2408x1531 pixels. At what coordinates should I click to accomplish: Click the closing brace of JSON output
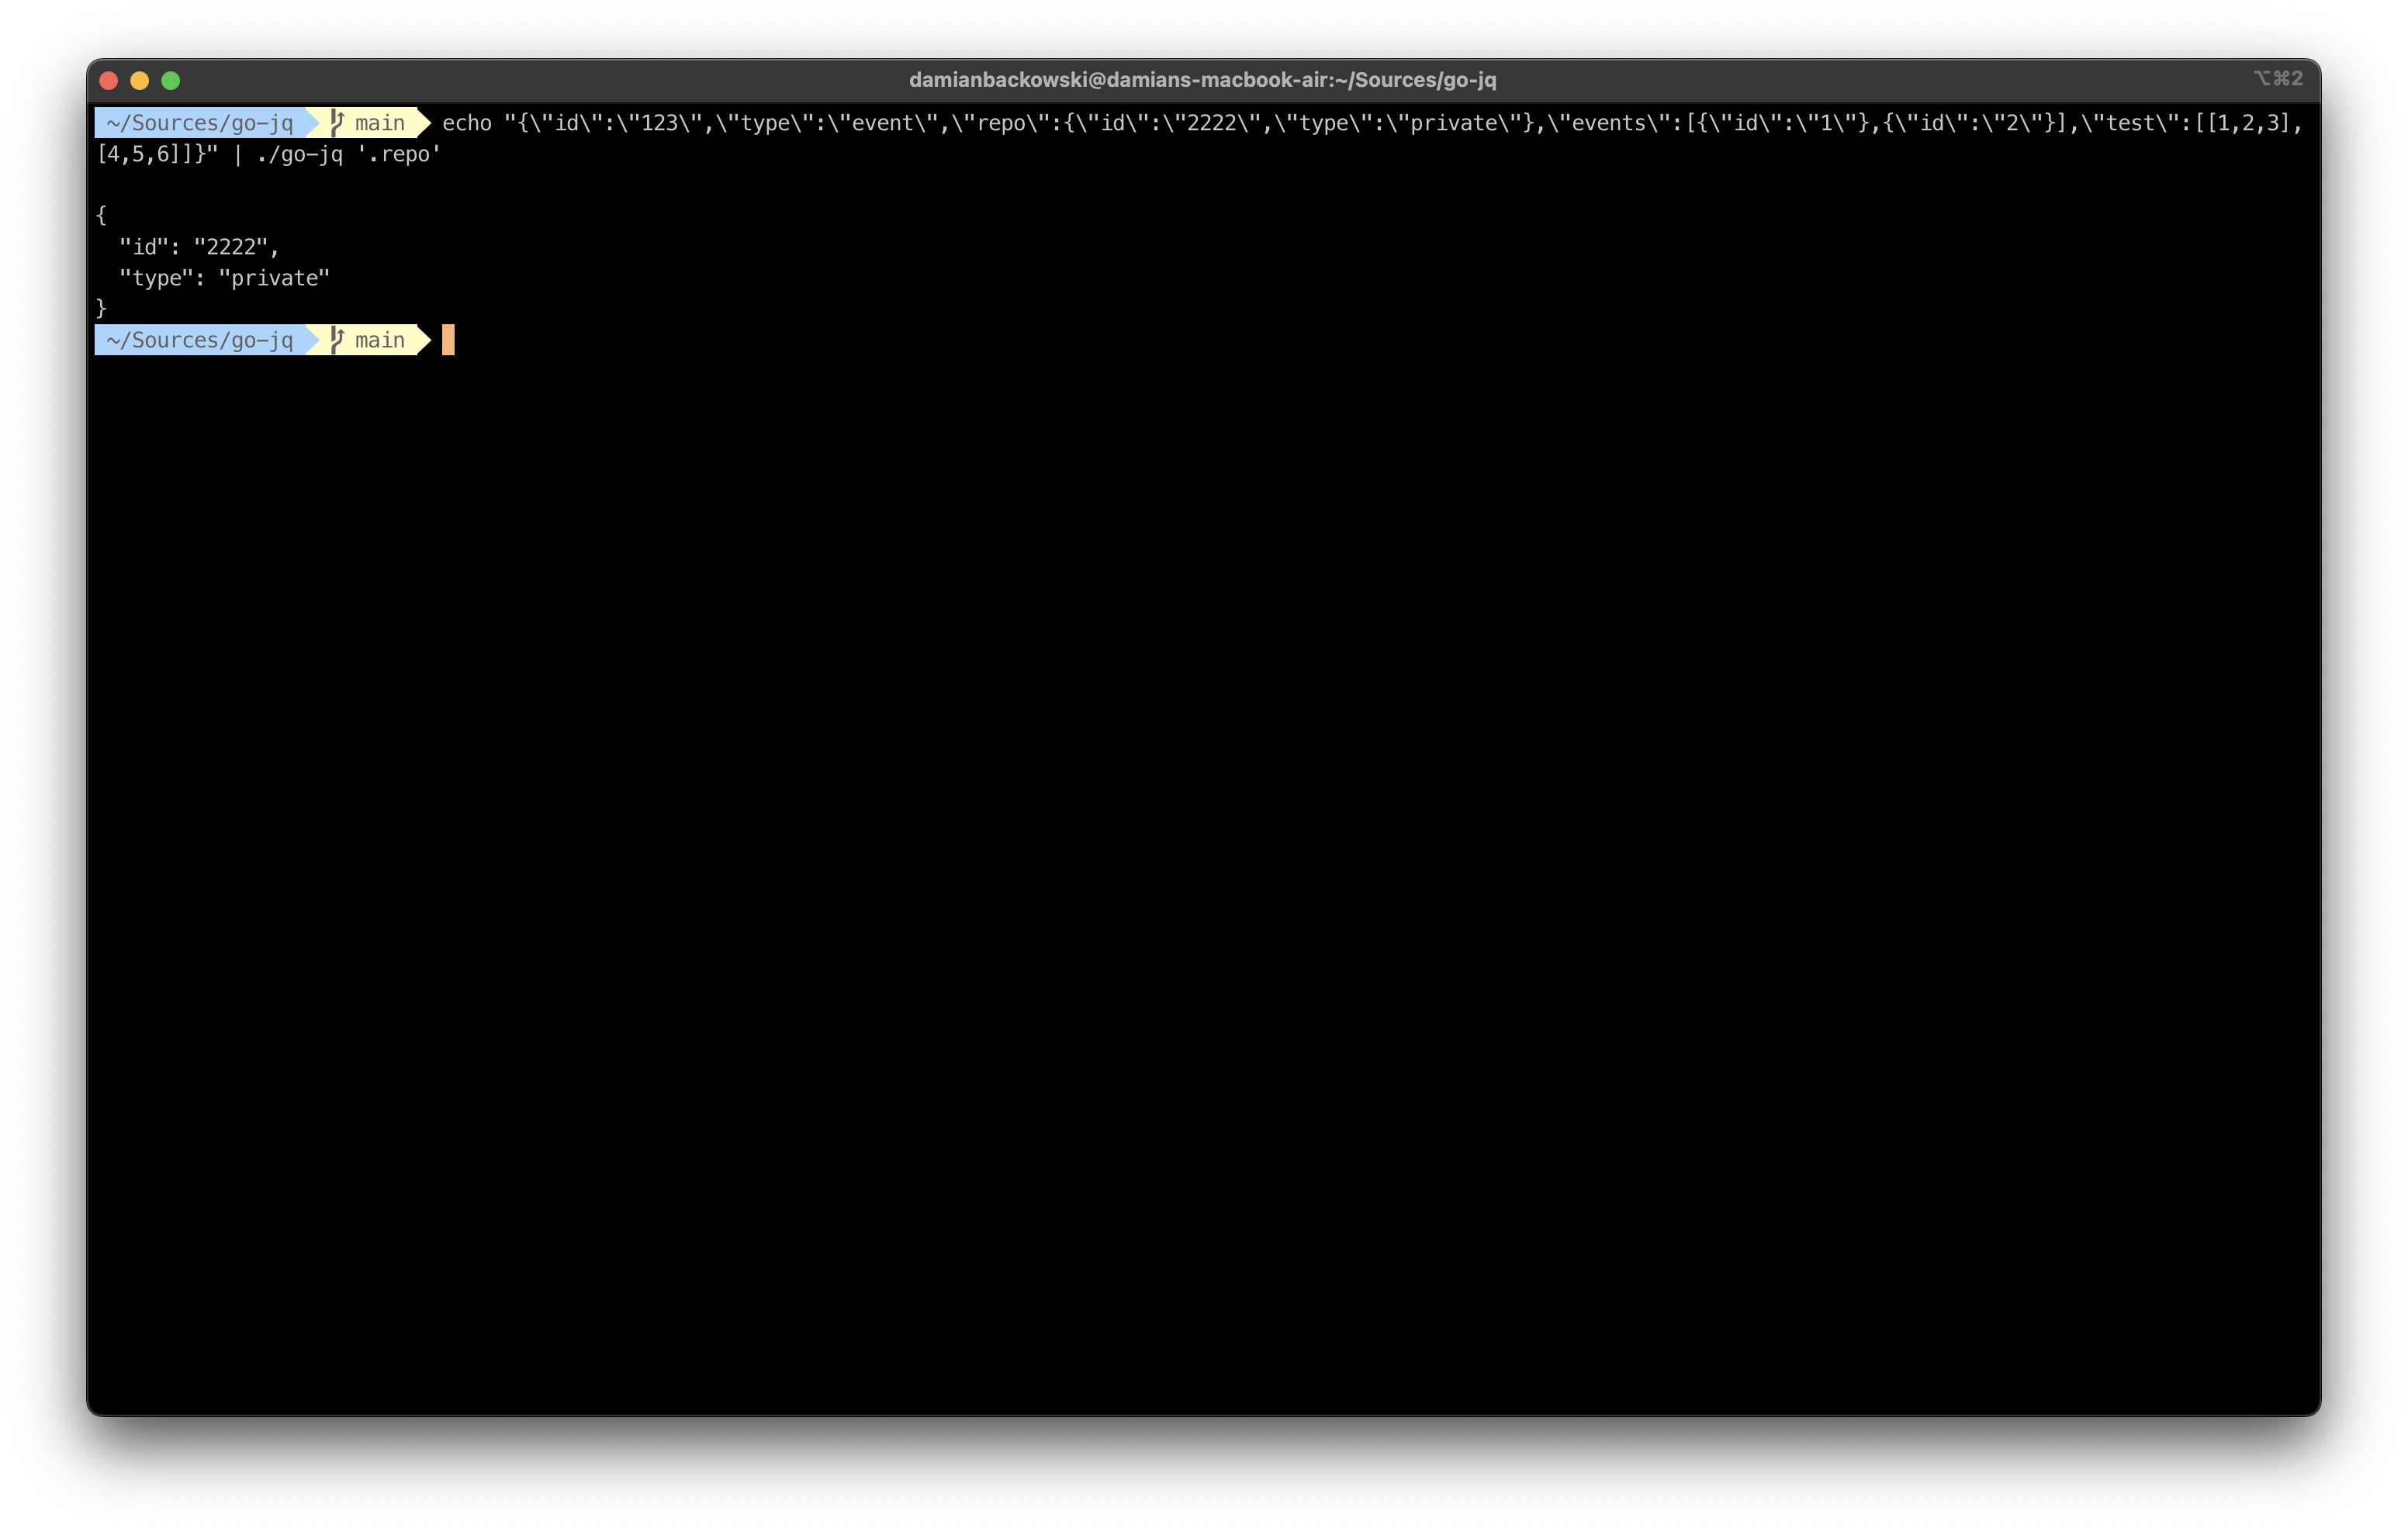pyautogui.click(x=101, y=308)
